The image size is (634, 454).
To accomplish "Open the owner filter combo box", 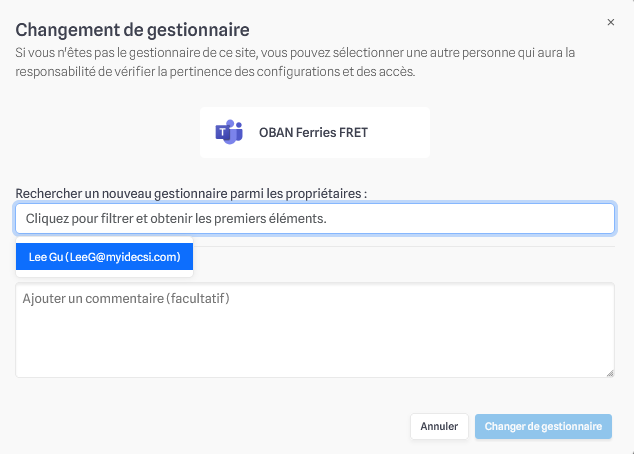I will point(315,218).
